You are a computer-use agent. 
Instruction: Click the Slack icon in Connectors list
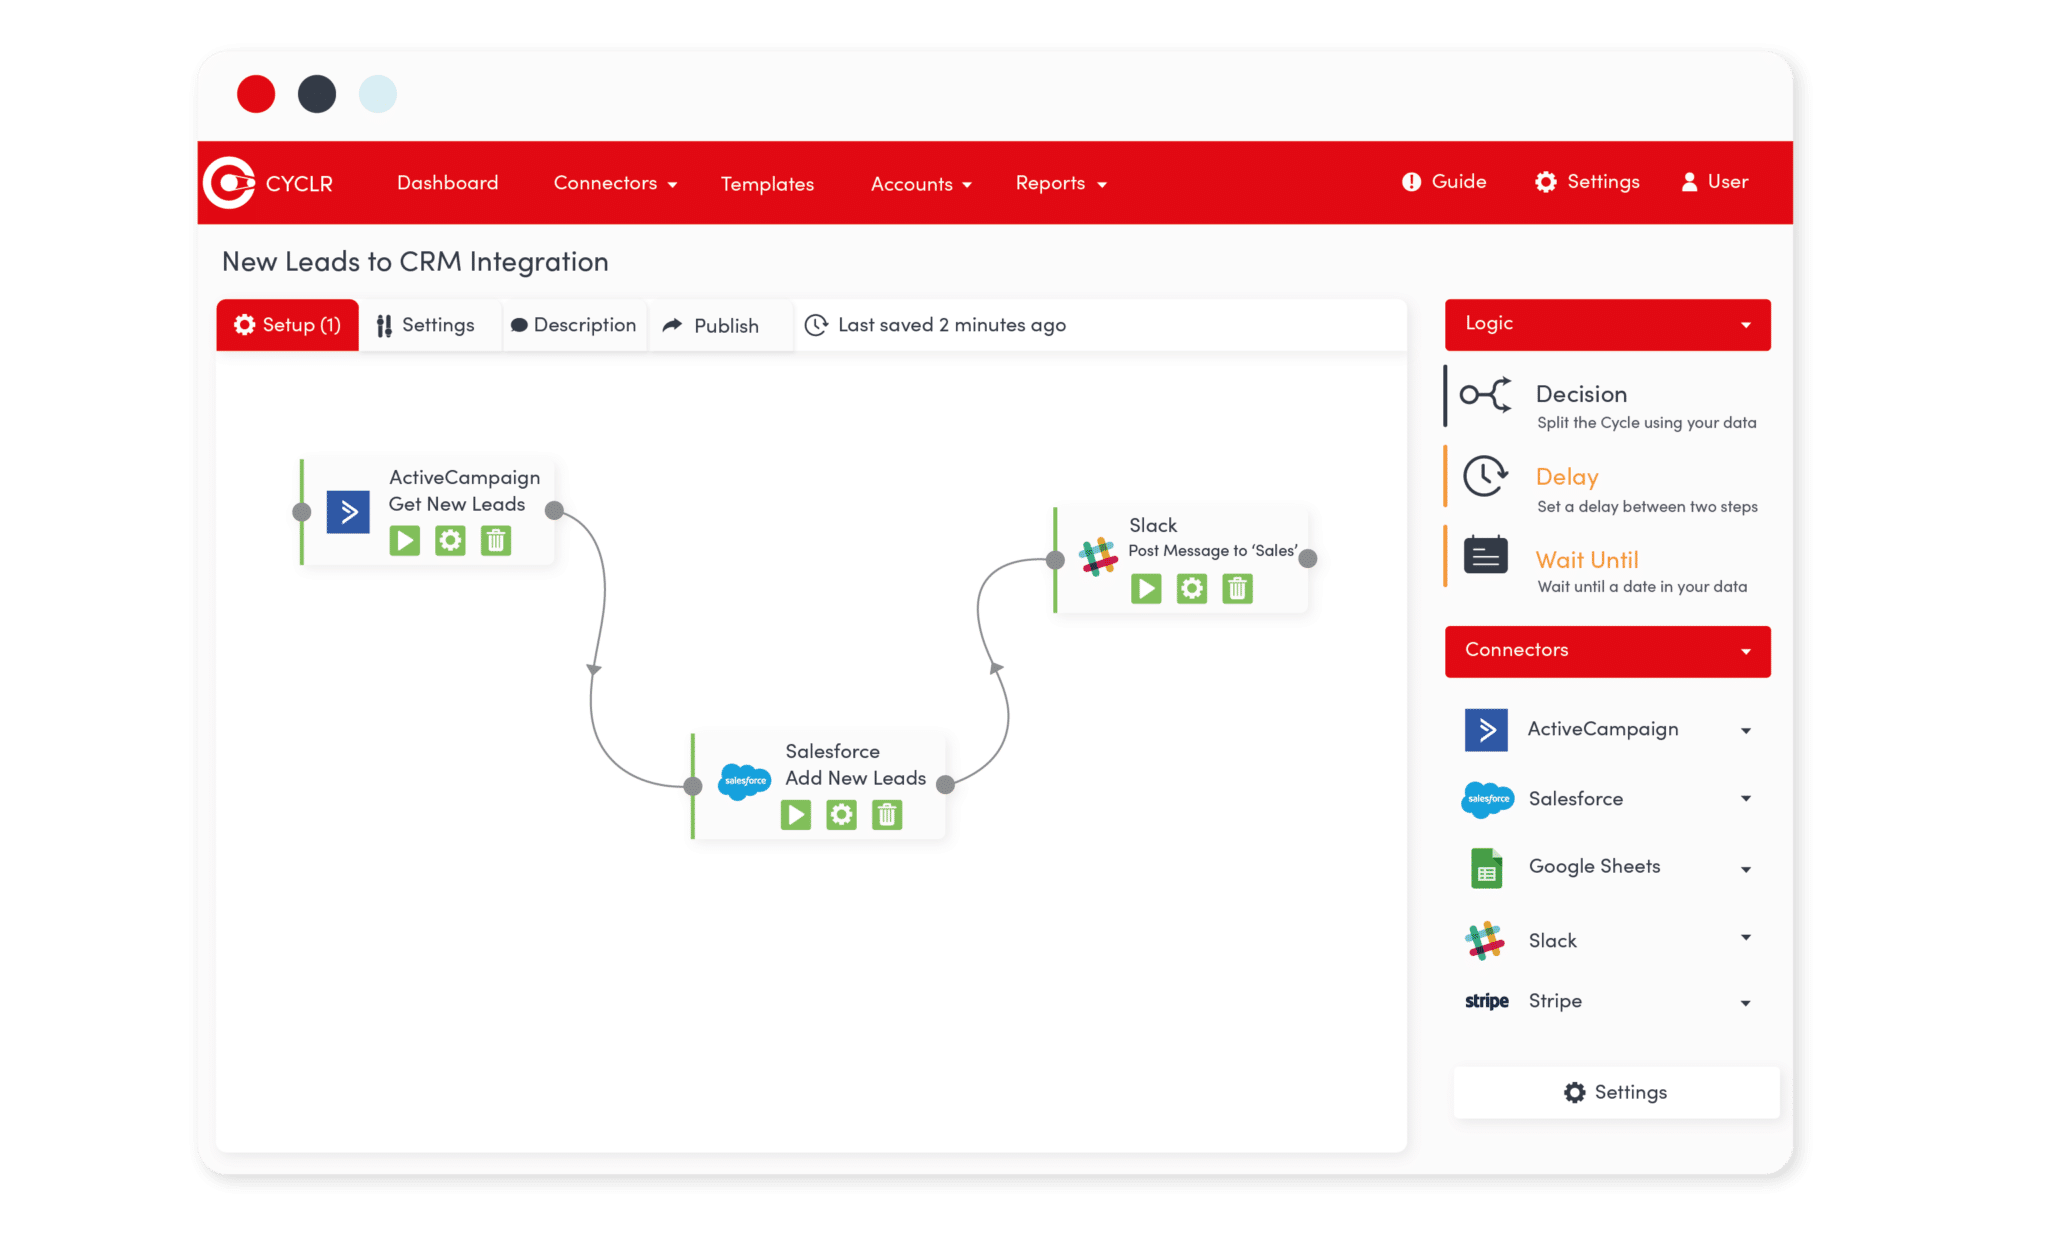point(1485,940)
